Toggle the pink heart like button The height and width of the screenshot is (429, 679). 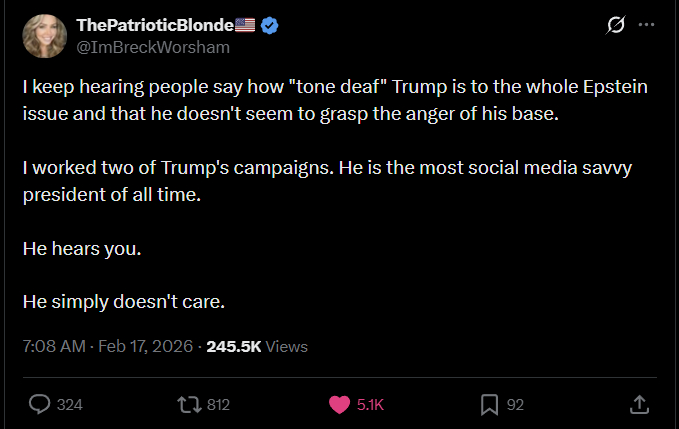[340, 404]
